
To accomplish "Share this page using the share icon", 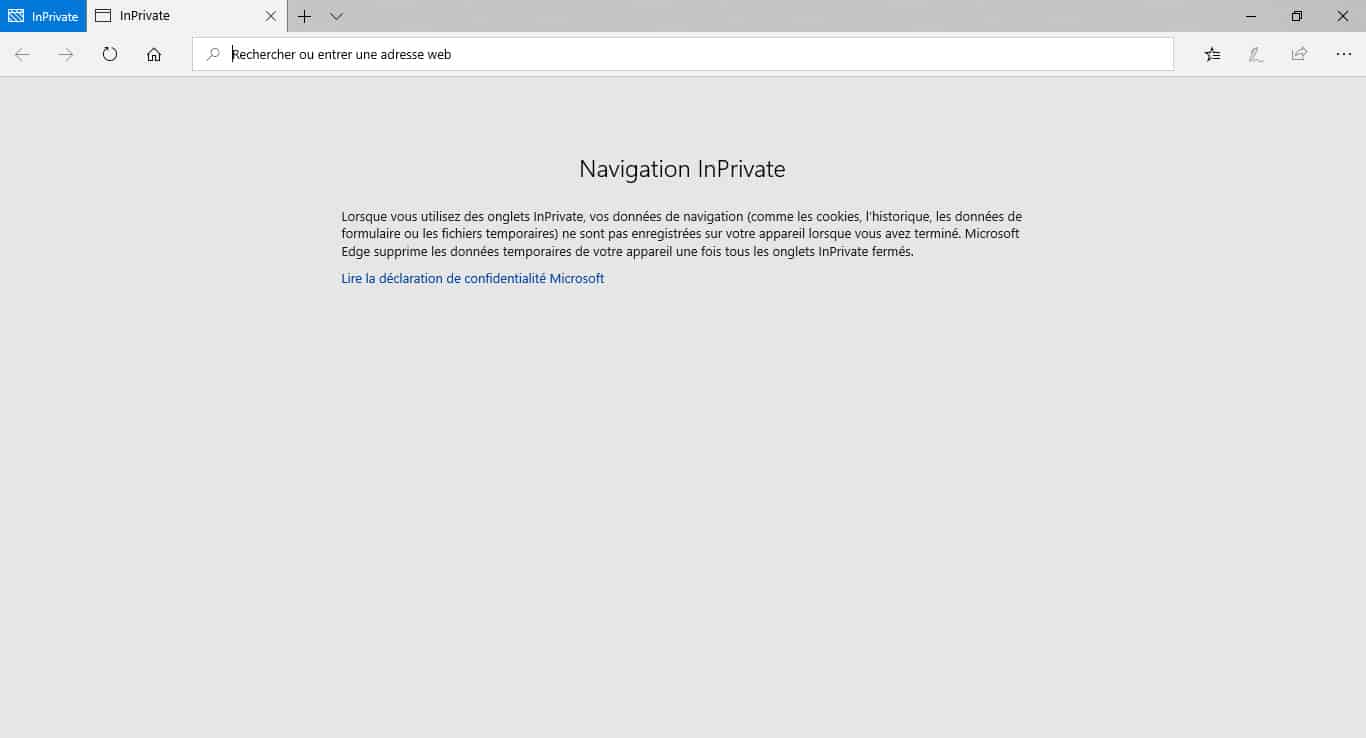I will [x=1299, y=55].
